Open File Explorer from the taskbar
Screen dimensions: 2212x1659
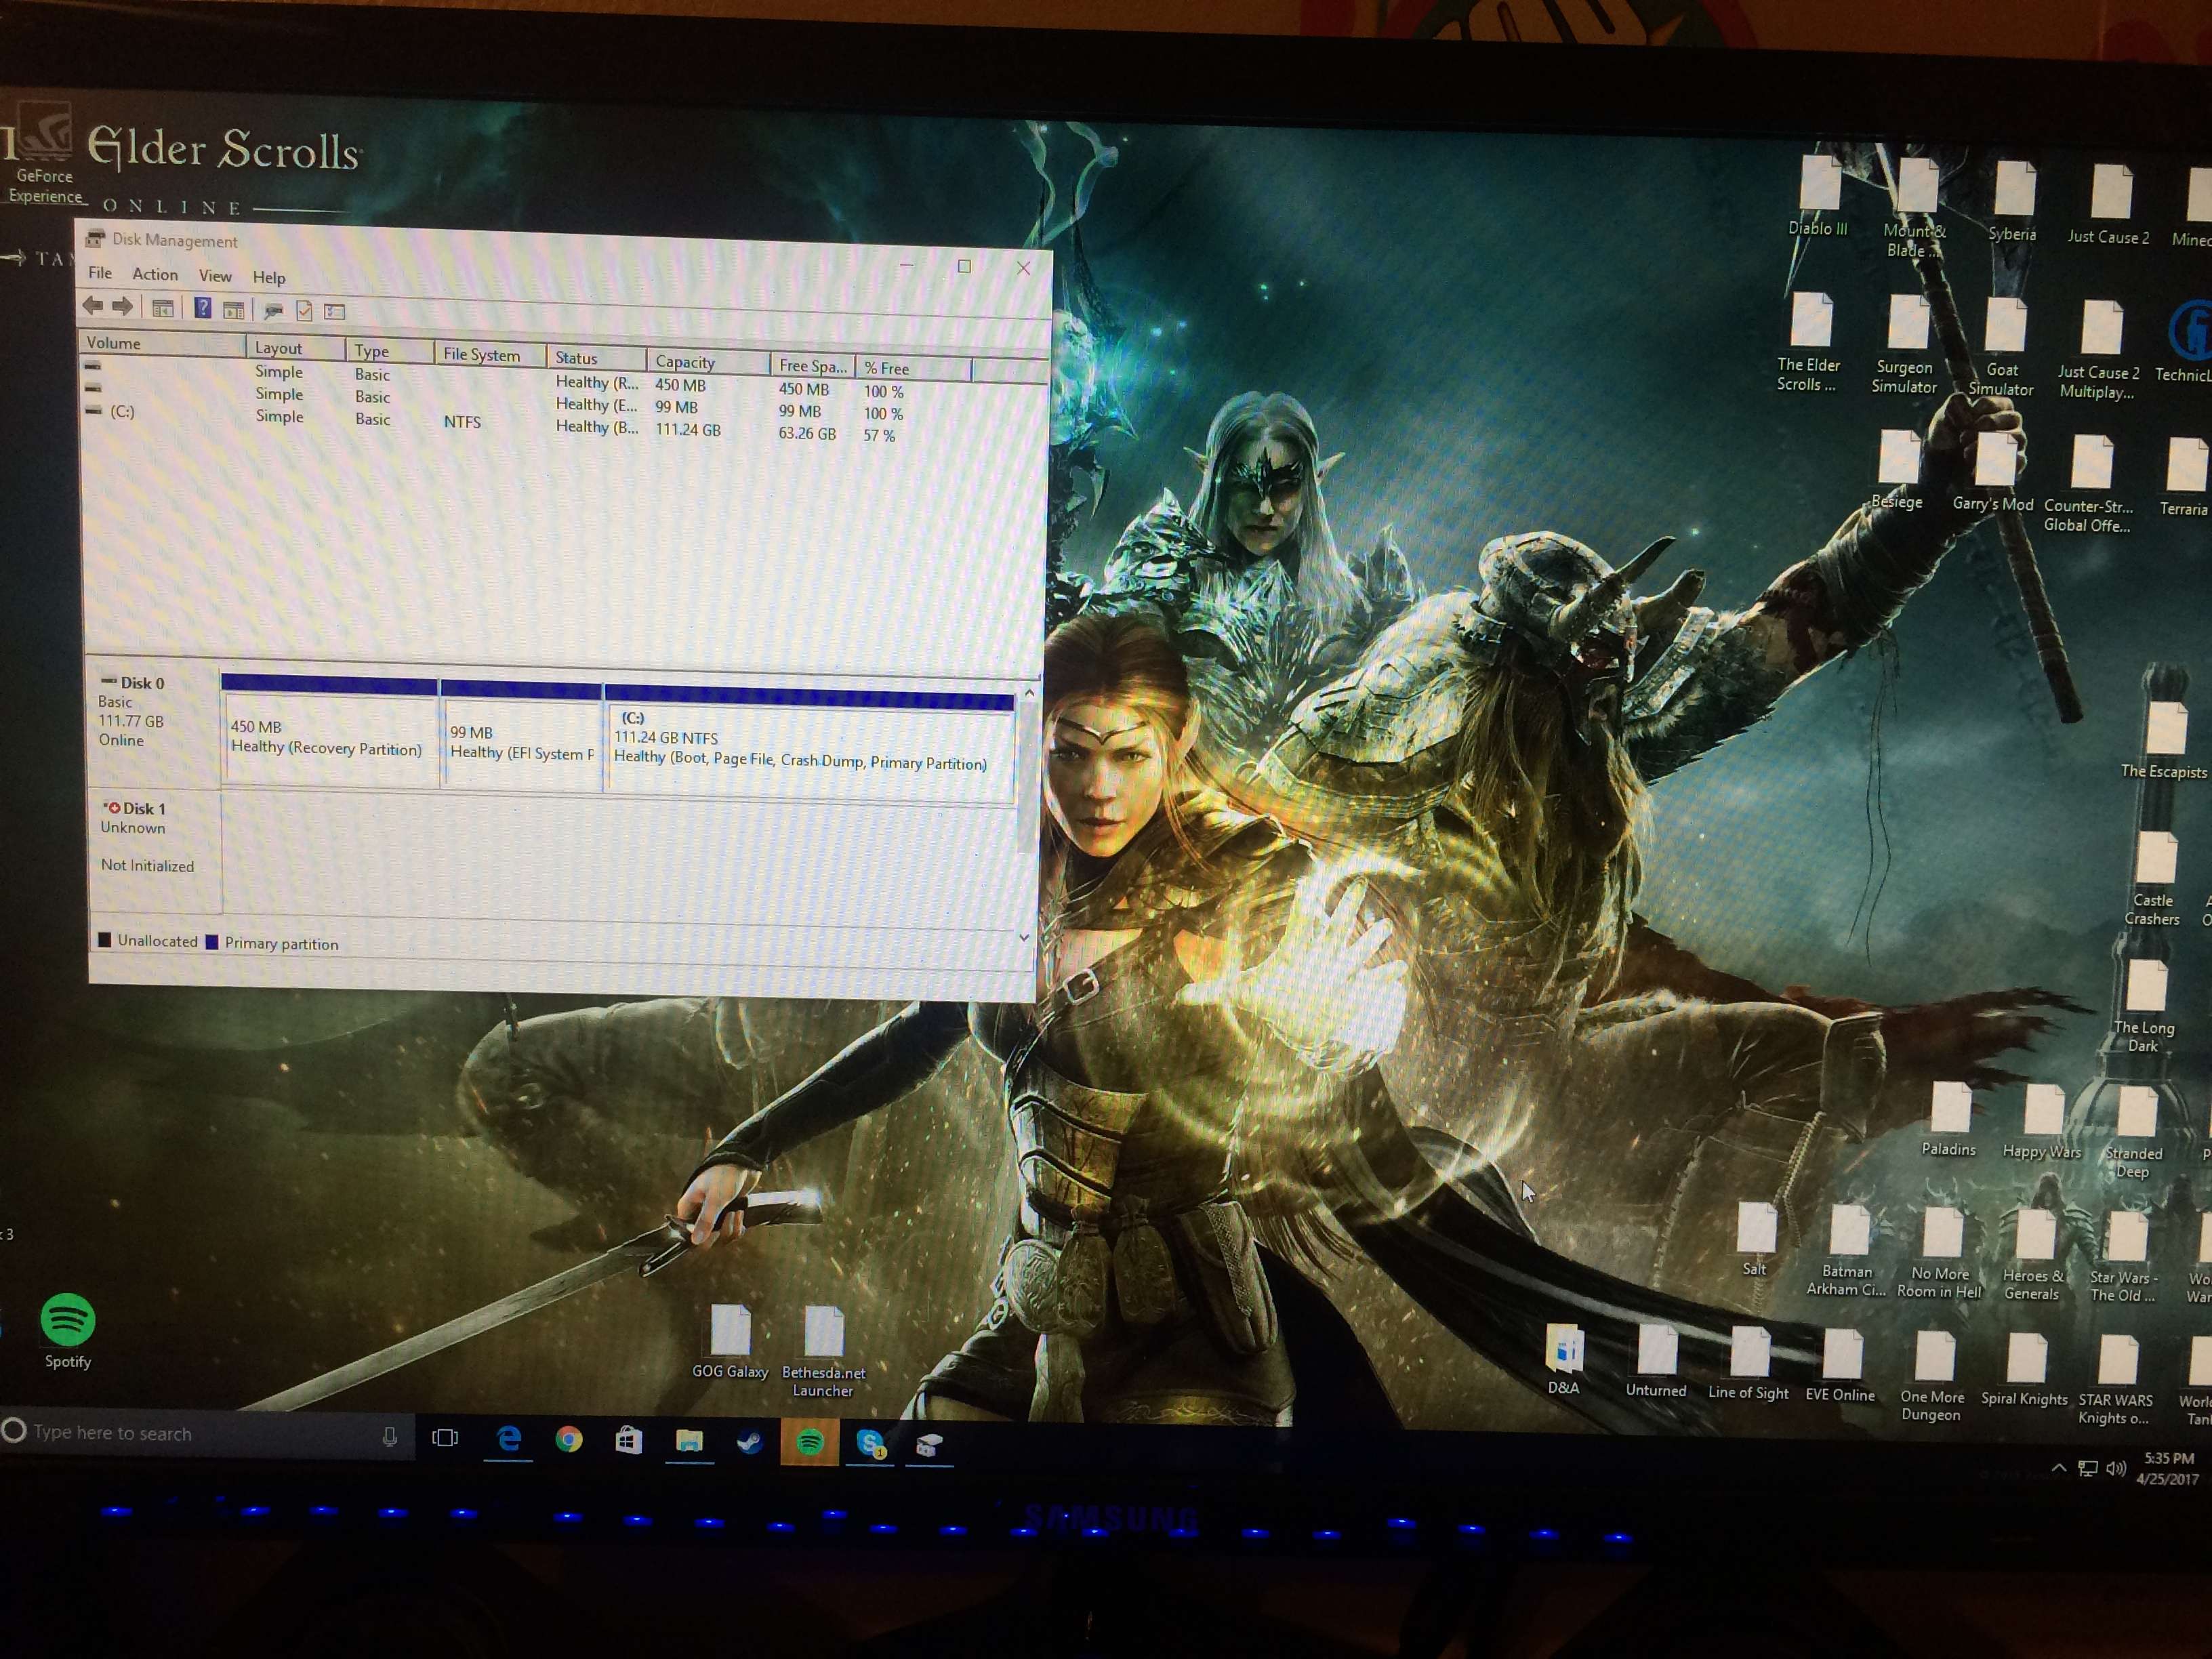[689, 1442]
